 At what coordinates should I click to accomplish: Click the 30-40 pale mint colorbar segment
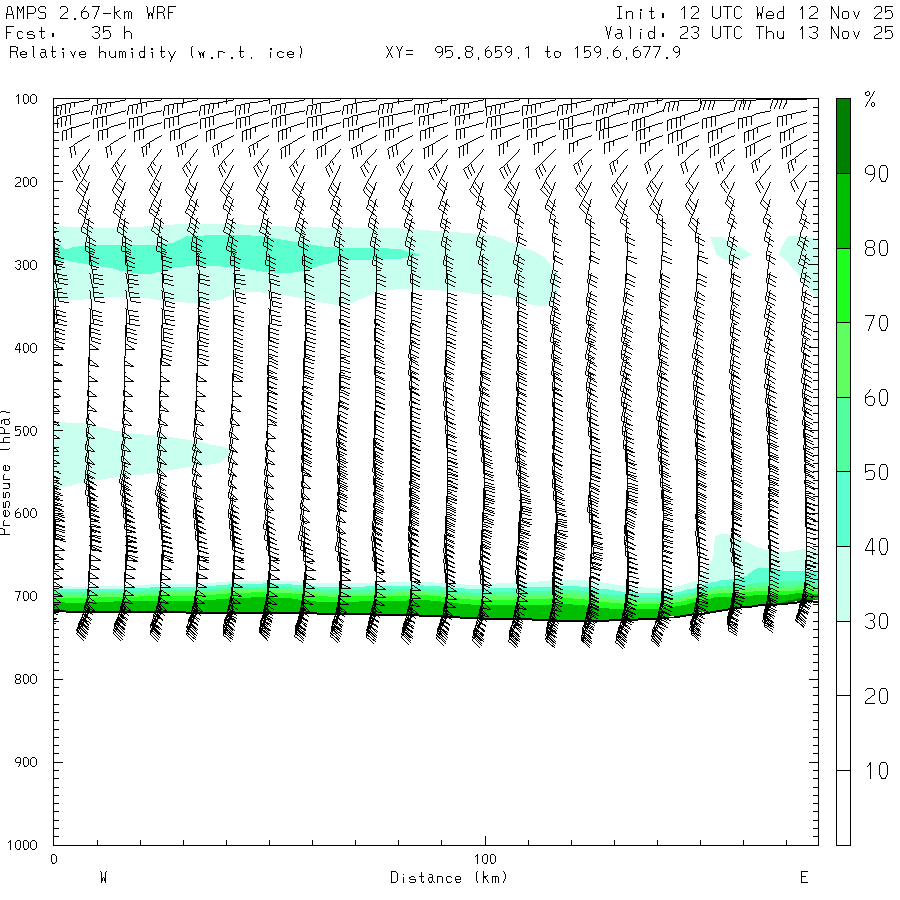[x=843, y=584]
